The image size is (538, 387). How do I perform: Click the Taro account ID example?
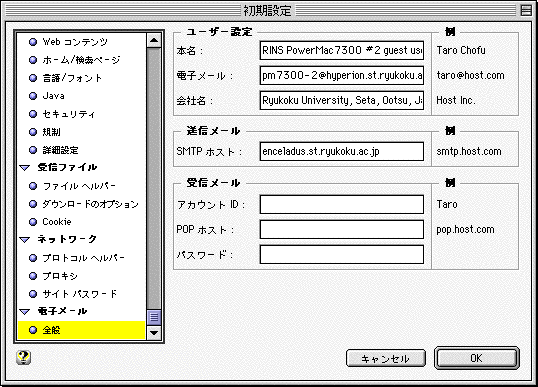(x=447, y=204)
